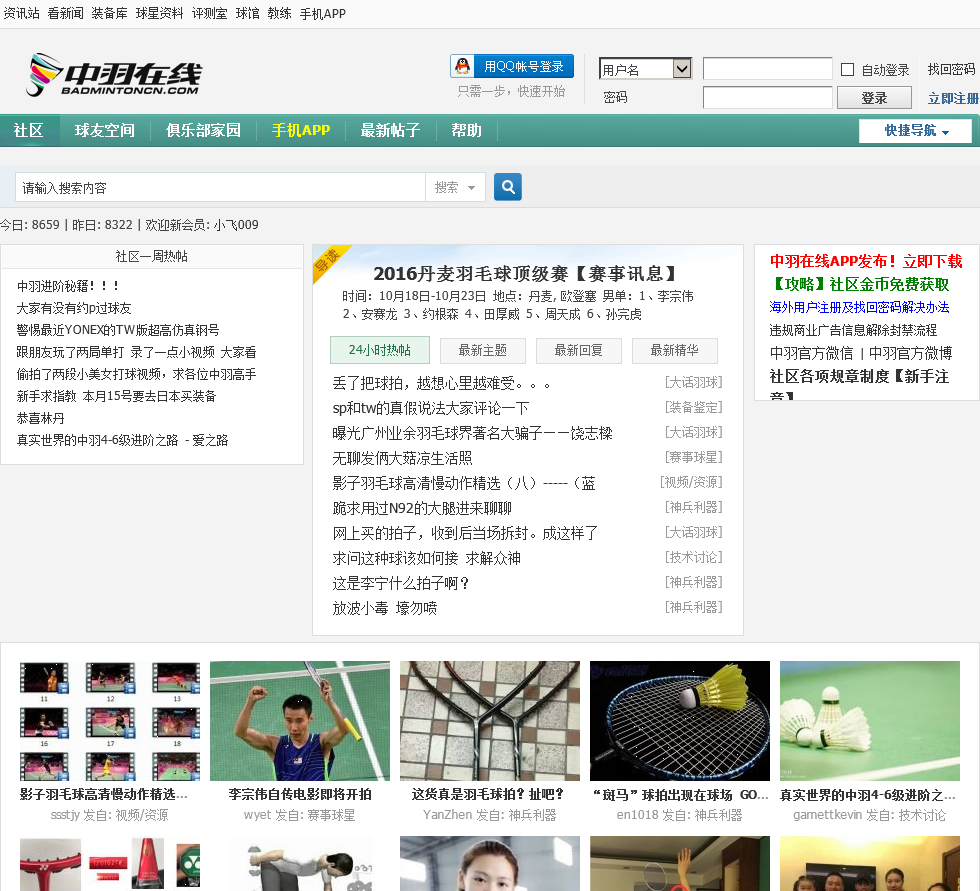Open 最新帖子 in the nav bar

390,131
